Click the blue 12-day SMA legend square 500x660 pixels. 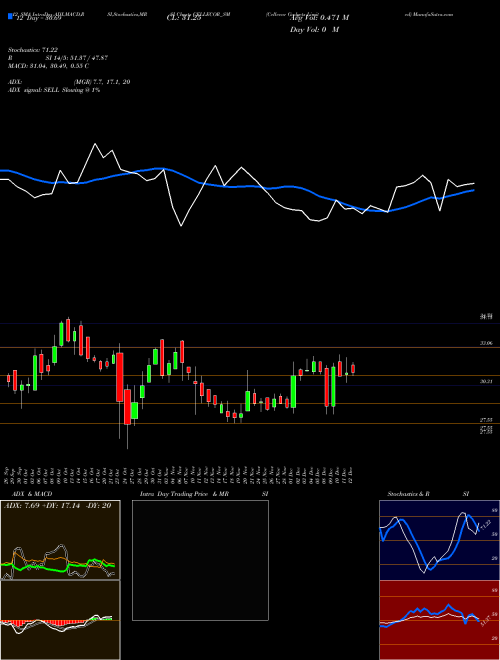coord(10,16)
